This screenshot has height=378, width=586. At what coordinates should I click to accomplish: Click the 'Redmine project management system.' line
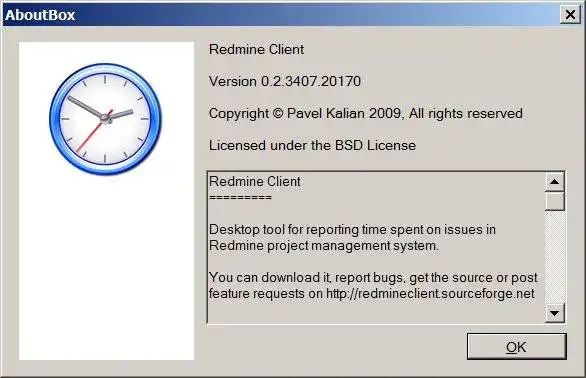point(324,246)
